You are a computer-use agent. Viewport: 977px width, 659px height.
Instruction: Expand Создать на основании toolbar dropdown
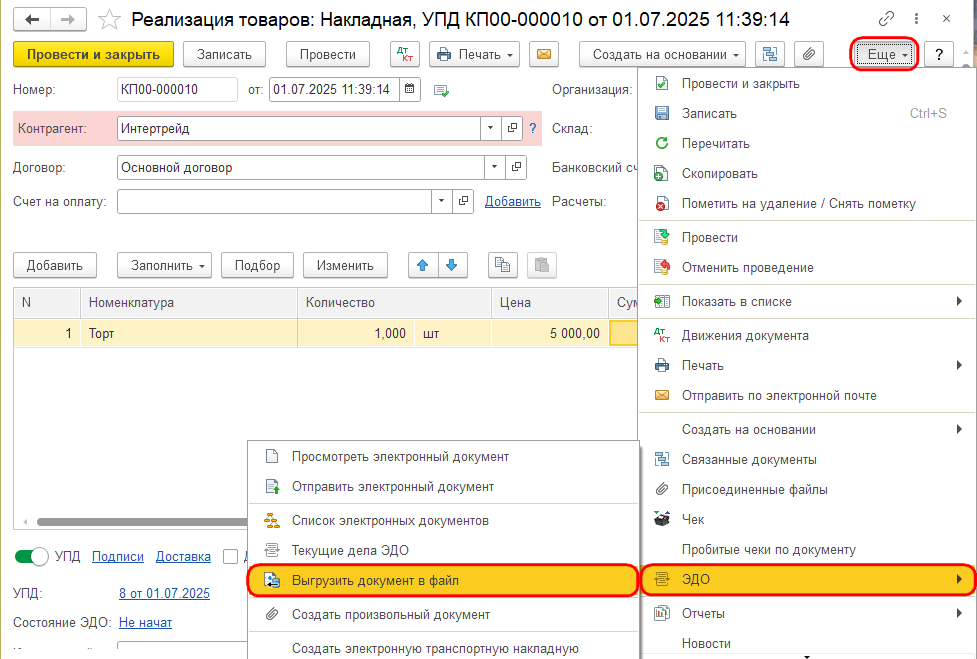(x=662, y=55)
